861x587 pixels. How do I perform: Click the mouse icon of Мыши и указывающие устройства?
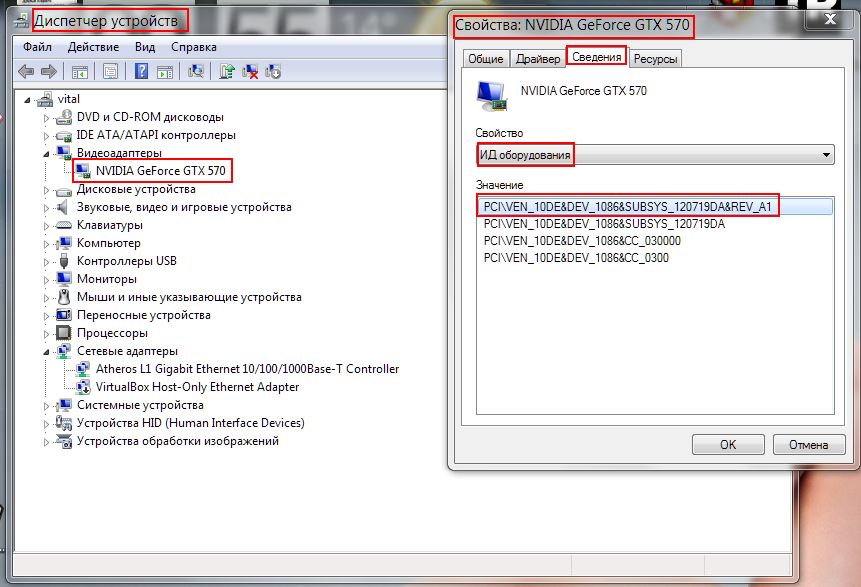point(64,297)
